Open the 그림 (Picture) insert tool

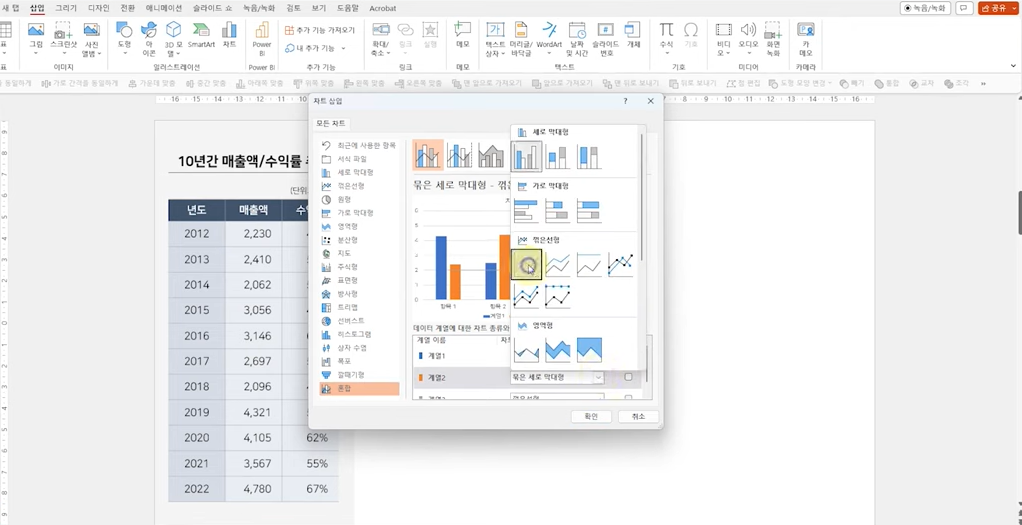(x=36, y=38)
